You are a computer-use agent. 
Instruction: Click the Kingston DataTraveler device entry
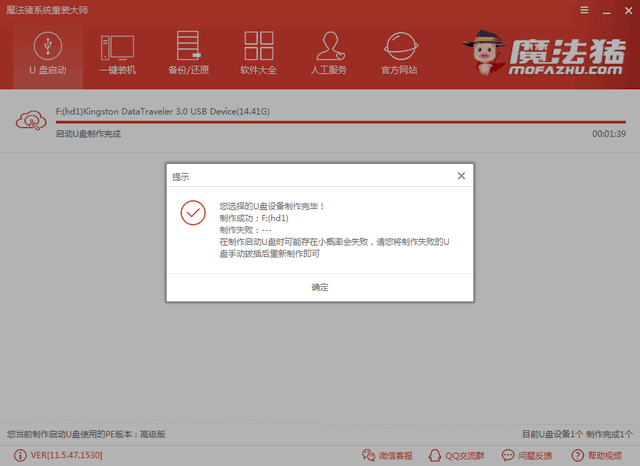[162, 108]
